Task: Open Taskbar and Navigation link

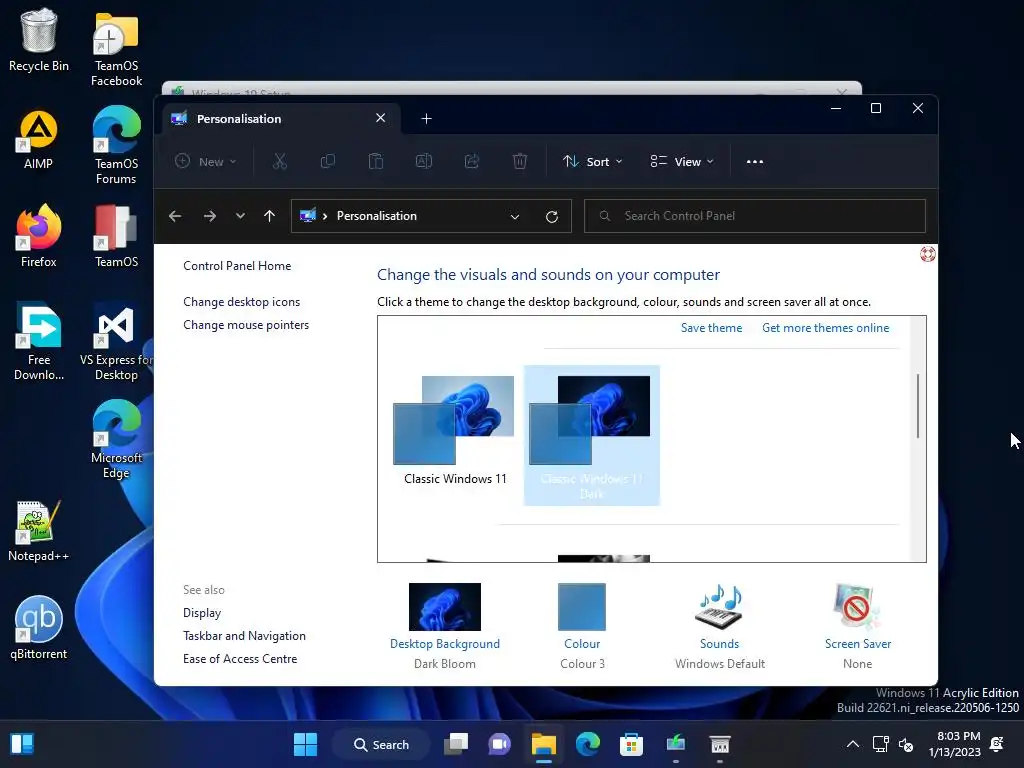Action: [x=244, y=635]
